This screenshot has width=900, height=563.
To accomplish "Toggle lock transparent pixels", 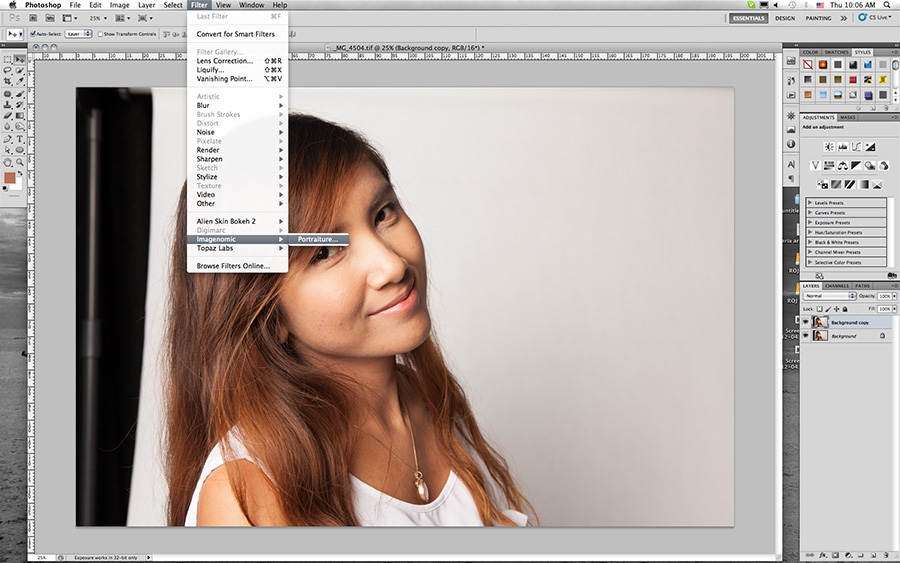I will click(x=820, y=309).
